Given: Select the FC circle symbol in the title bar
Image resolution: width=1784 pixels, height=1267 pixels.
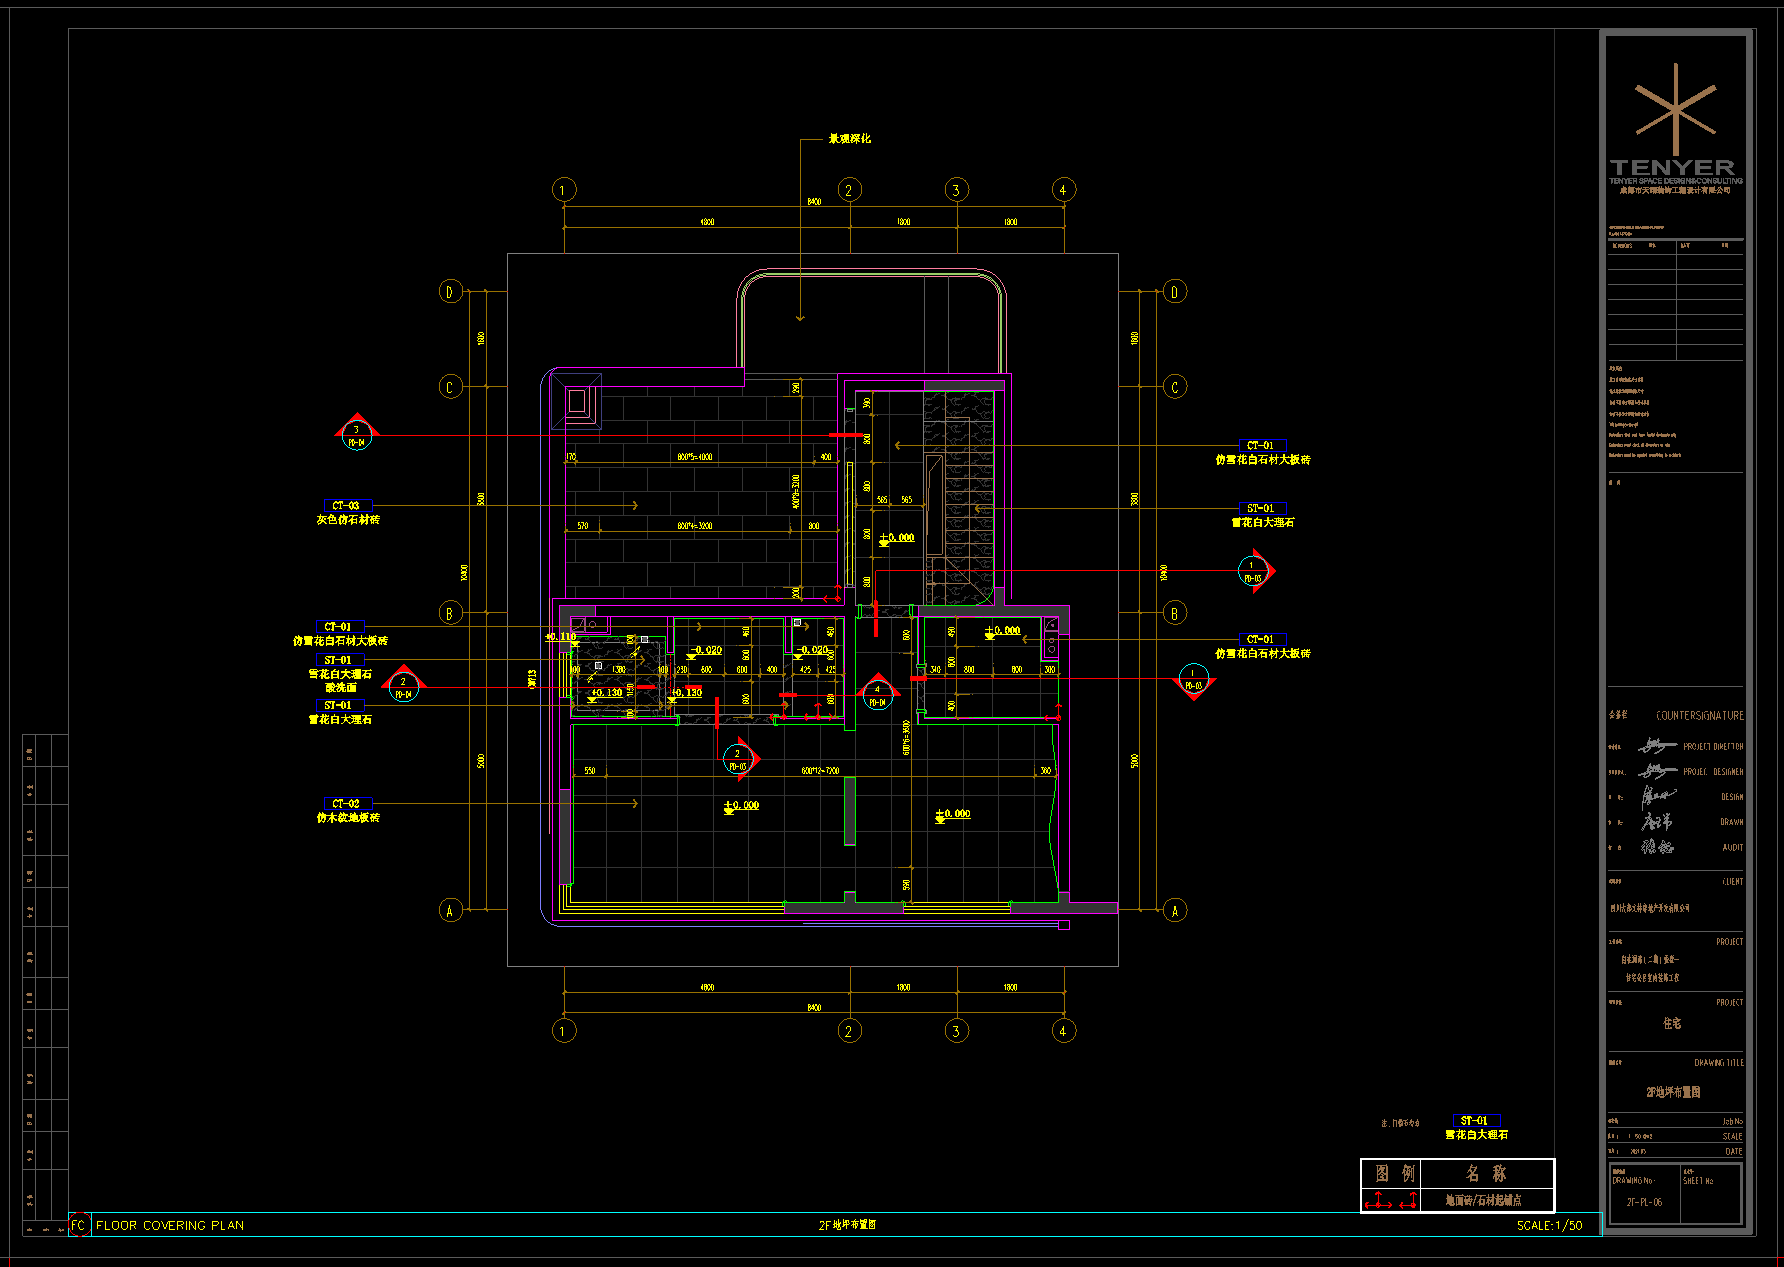Looking at the screenshot, I should coord(79,1225).
